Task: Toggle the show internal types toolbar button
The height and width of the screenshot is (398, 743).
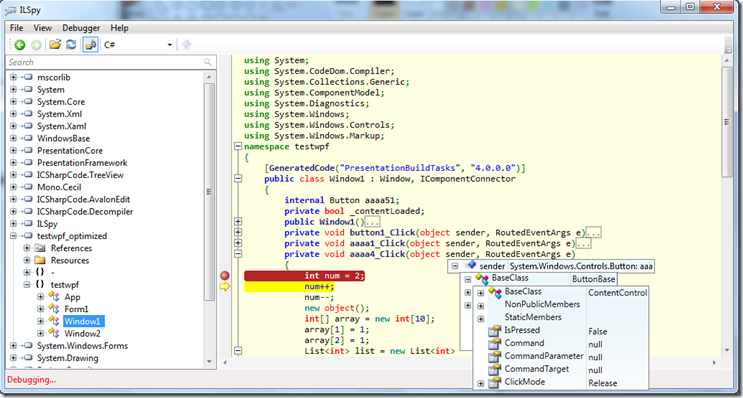Action: (x=90, y=45)
